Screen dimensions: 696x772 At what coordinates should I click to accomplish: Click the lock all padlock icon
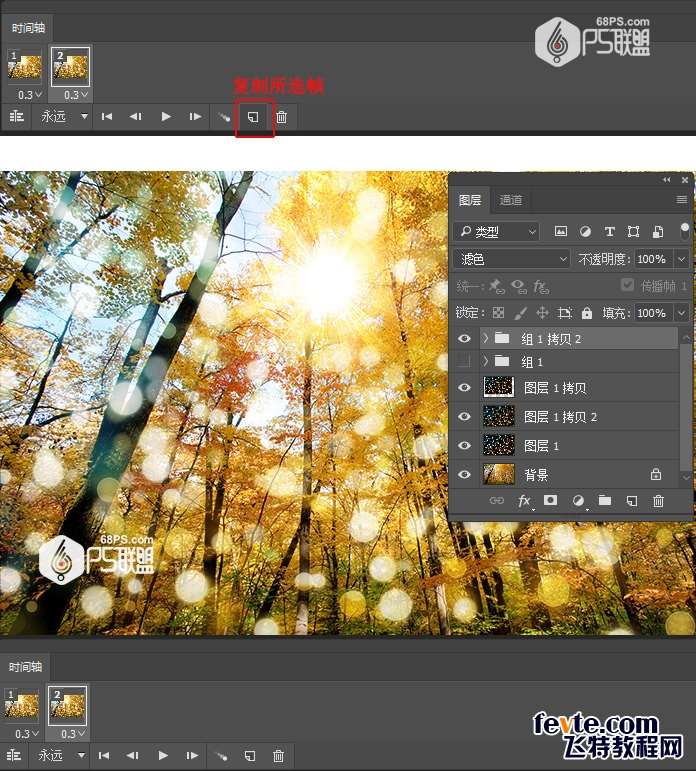587,313
